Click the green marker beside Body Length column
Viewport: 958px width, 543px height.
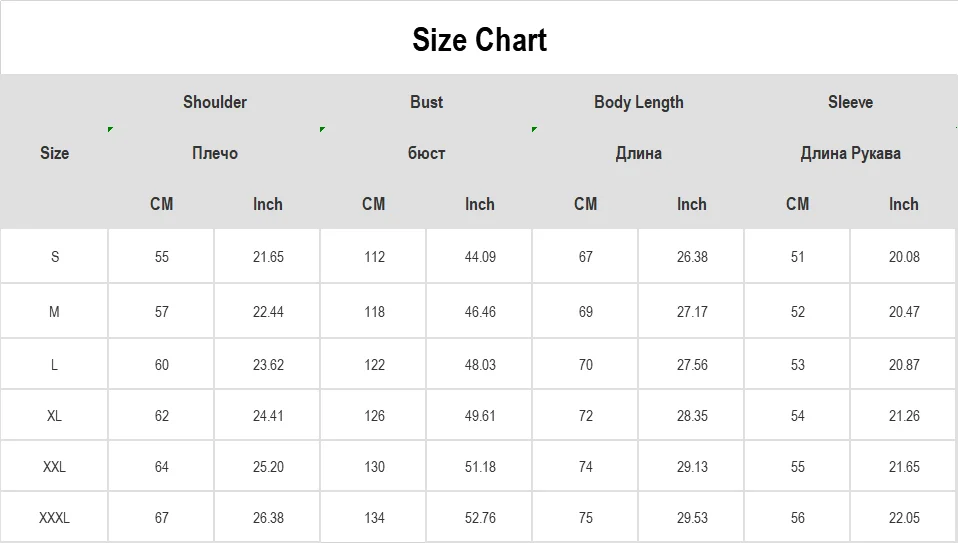coord(535,129)
